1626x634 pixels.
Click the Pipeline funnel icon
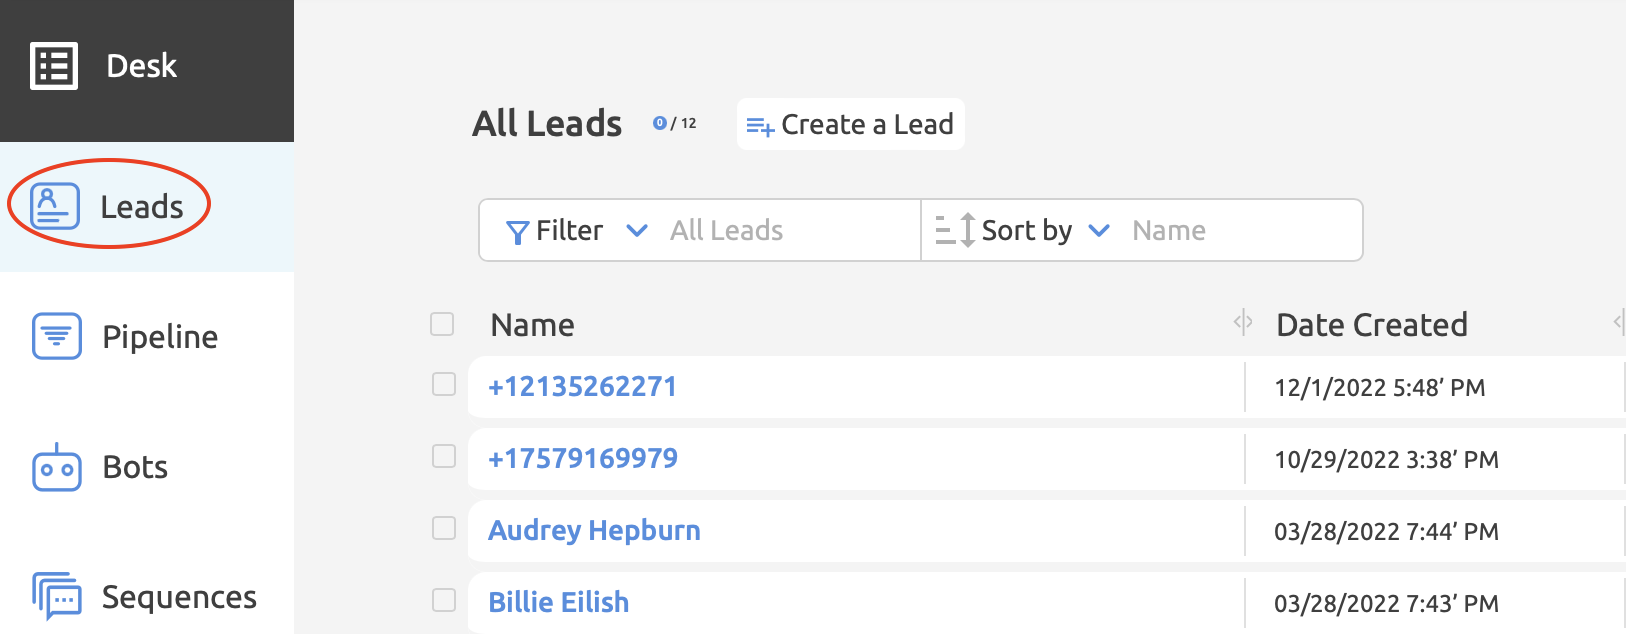click(56, 336)
